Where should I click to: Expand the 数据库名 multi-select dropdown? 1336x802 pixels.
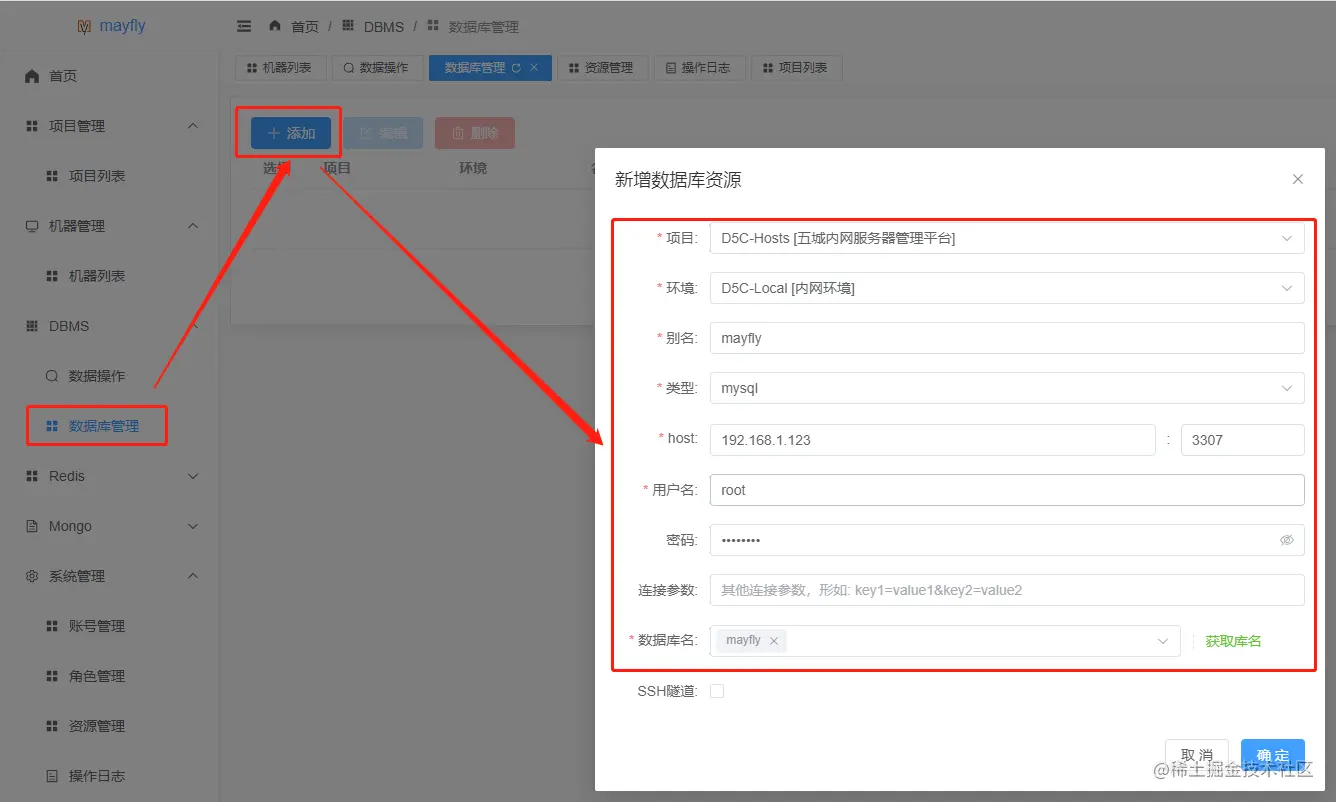pyautogui.click(x=1162, y=641)
